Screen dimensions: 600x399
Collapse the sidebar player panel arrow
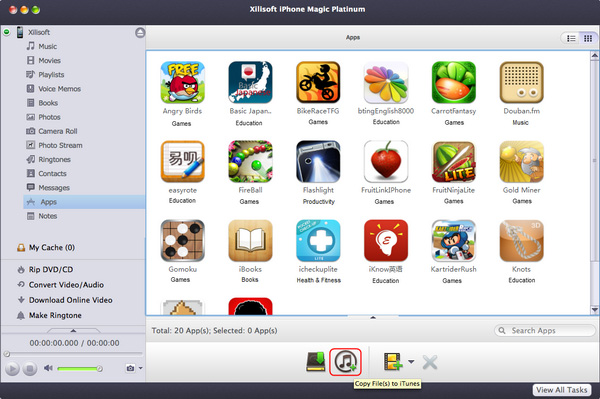(73, 330)
